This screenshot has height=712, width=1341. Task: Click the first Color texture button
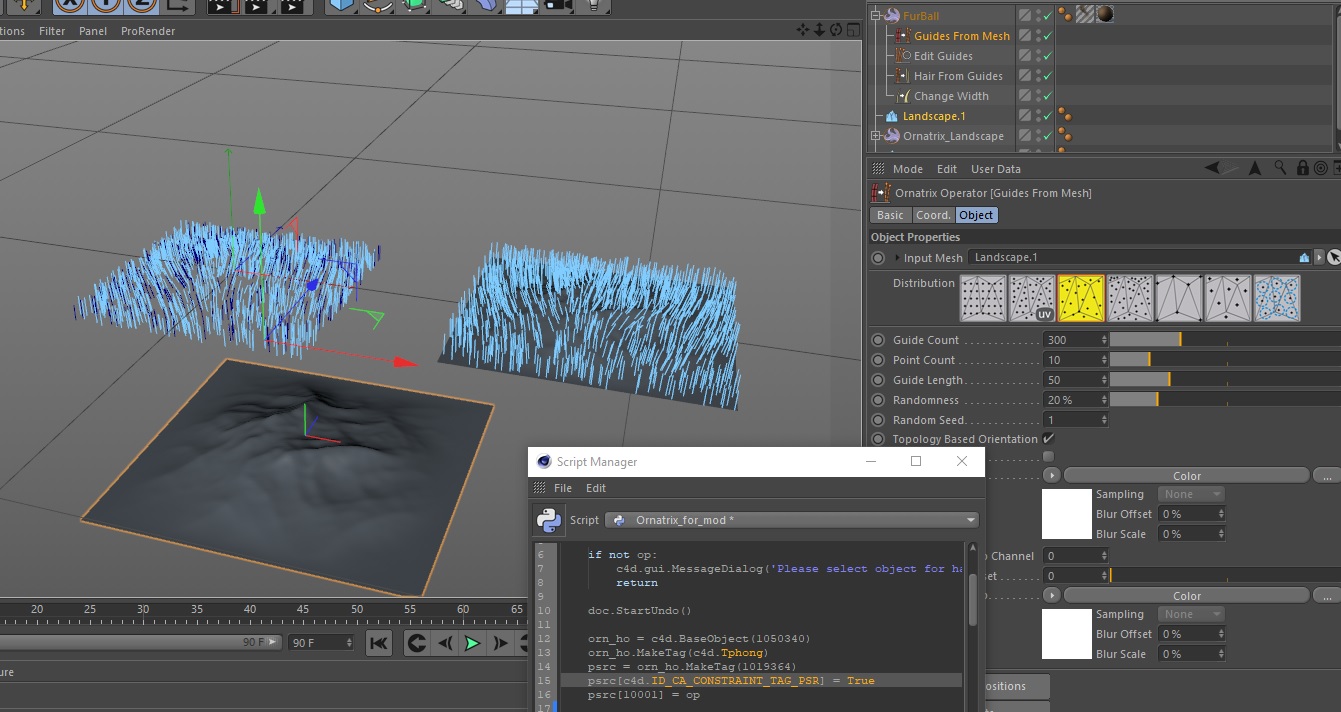pos(1186,476)
